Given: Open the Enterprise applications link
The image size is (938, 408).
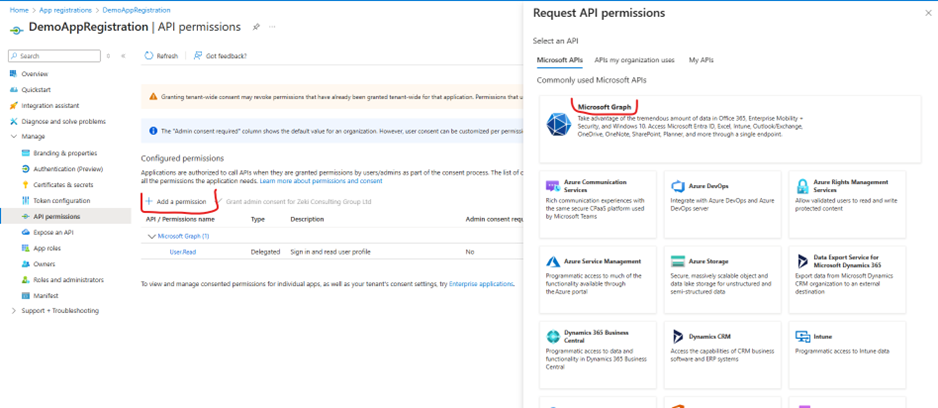Looking at the screenshot, I should (481, 285).
